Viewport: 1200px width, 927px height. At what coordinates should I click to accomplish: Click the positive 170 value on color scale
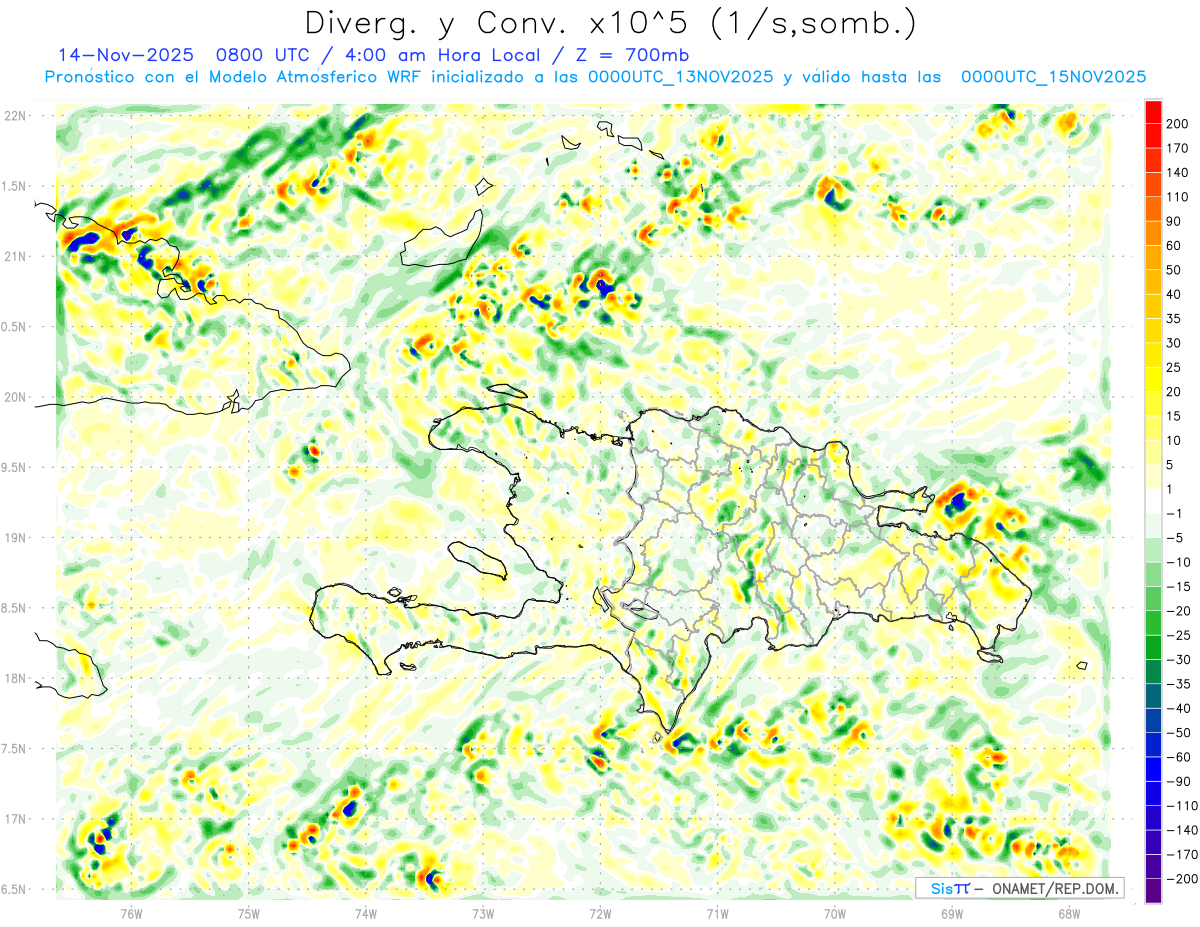click(x=1178, y=148)
